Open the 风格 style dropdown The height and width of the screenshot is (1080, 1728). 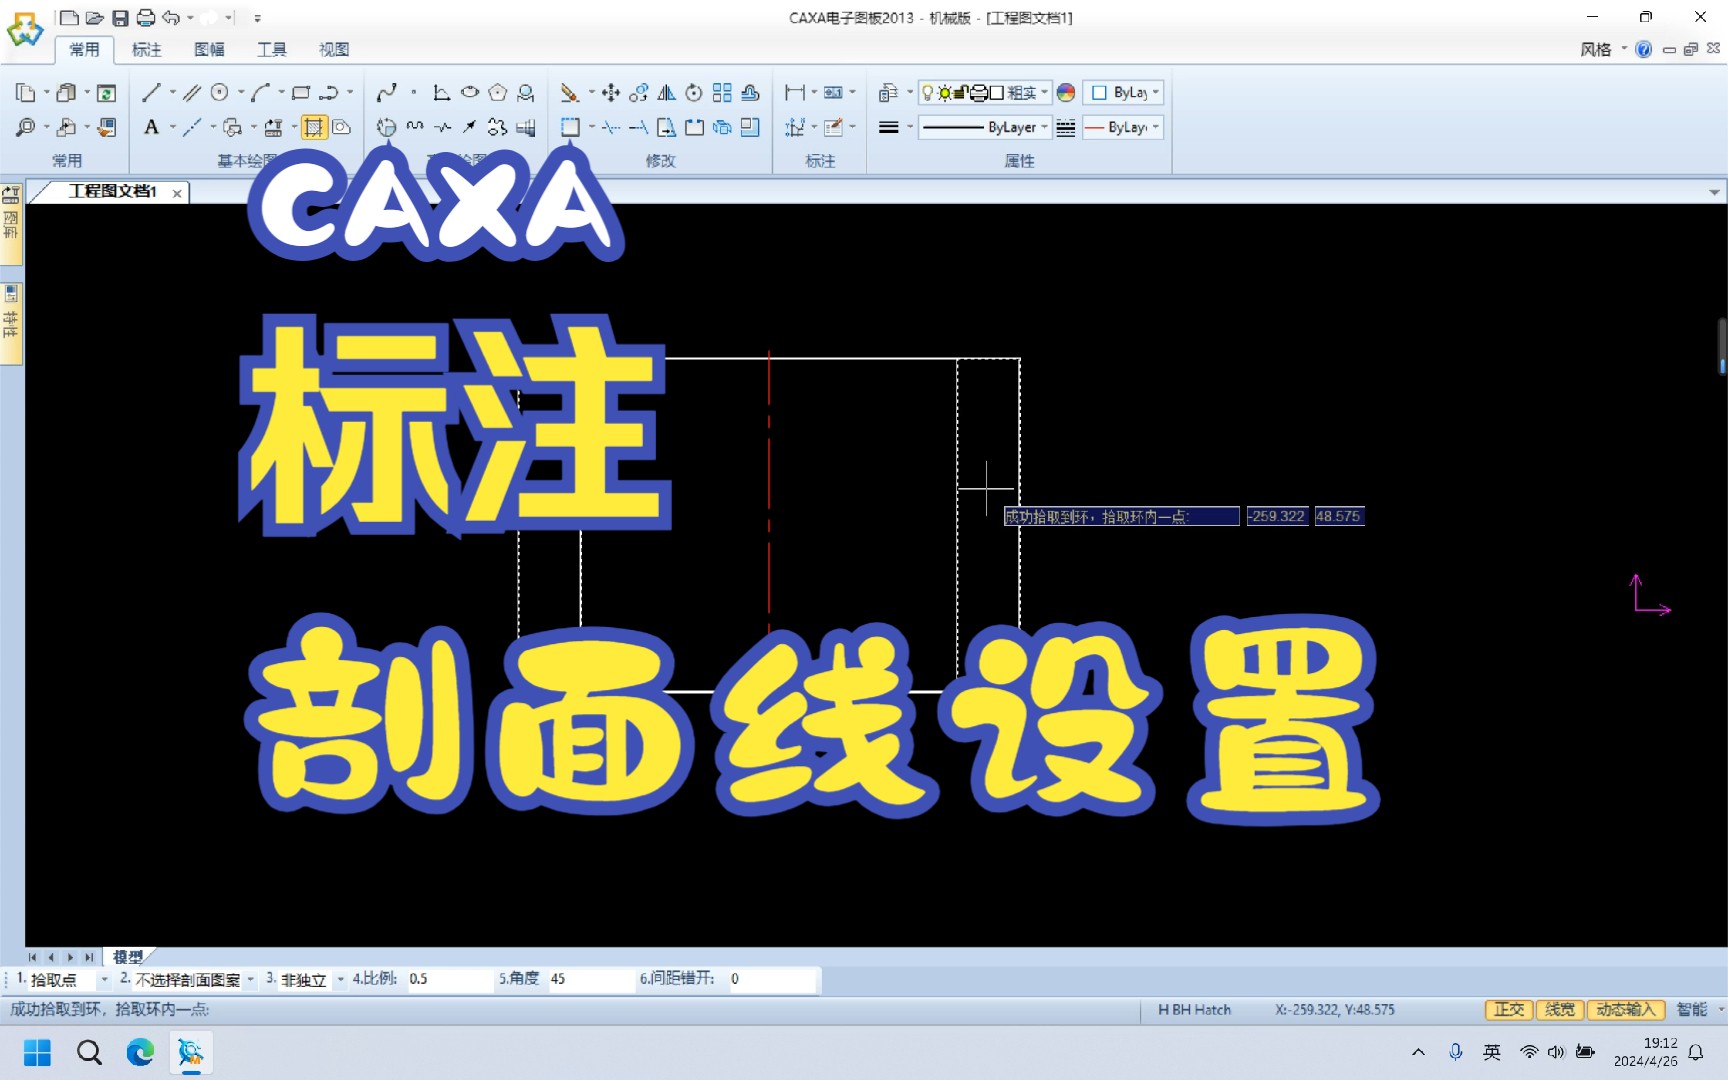point(1603,49)
